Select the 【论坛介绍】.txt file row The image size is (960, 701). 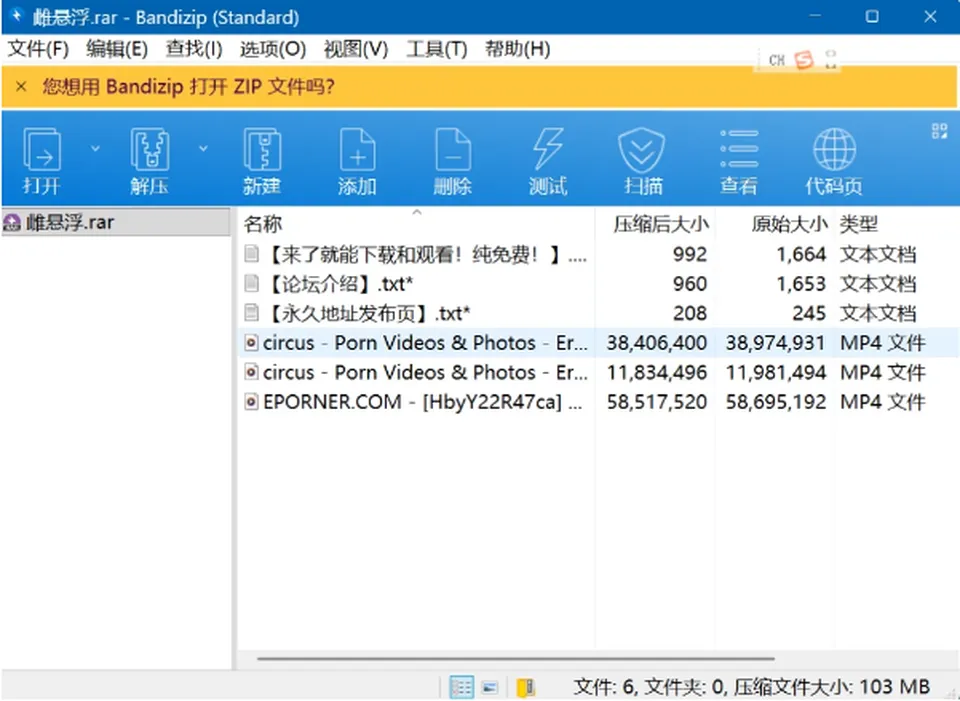[x=598, y=283]
